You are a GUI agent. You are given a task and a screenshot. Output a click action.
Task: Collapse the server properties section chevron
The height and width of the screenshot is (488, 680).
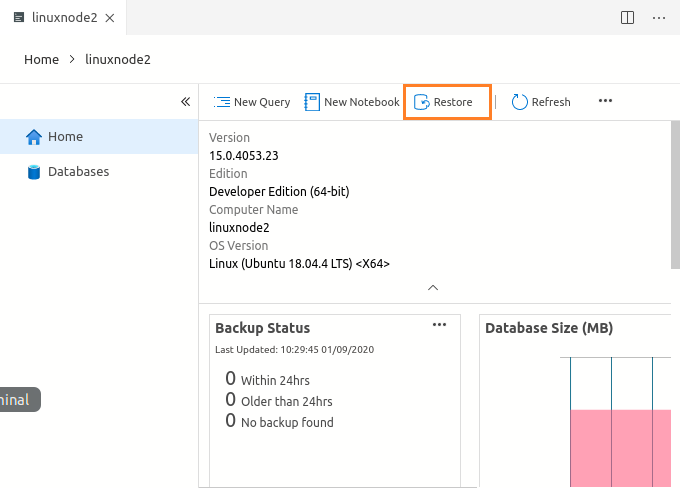(x=433, y=288)
